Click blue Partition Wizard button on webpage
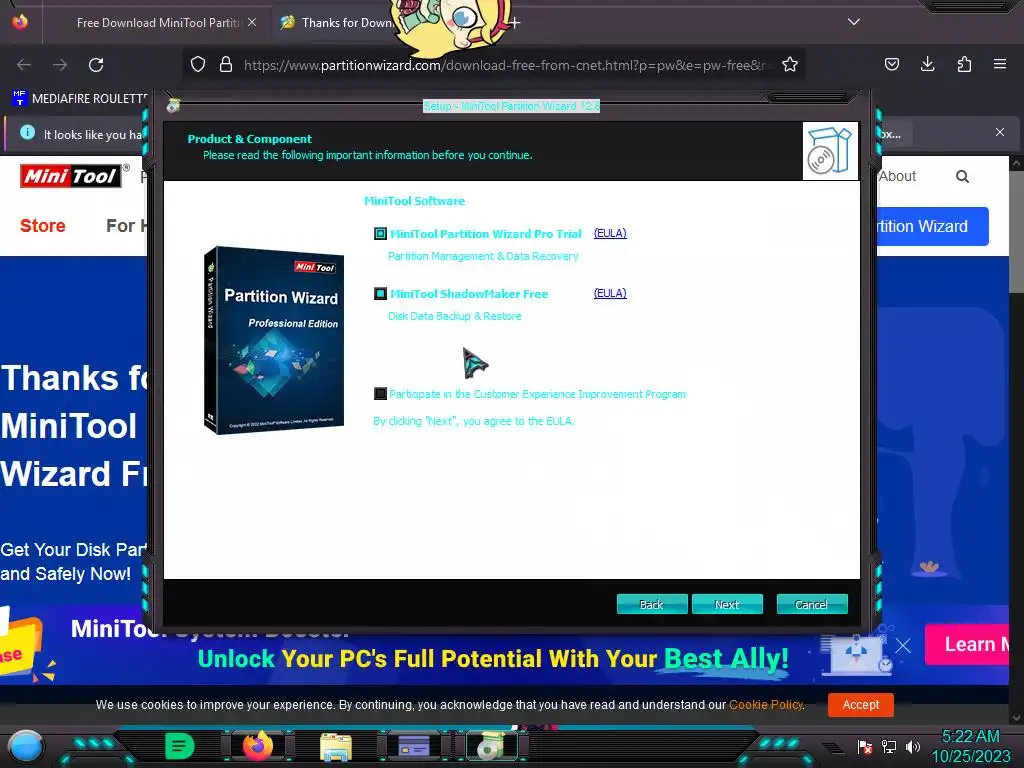Screen dimensions: 1024x768 932,227
